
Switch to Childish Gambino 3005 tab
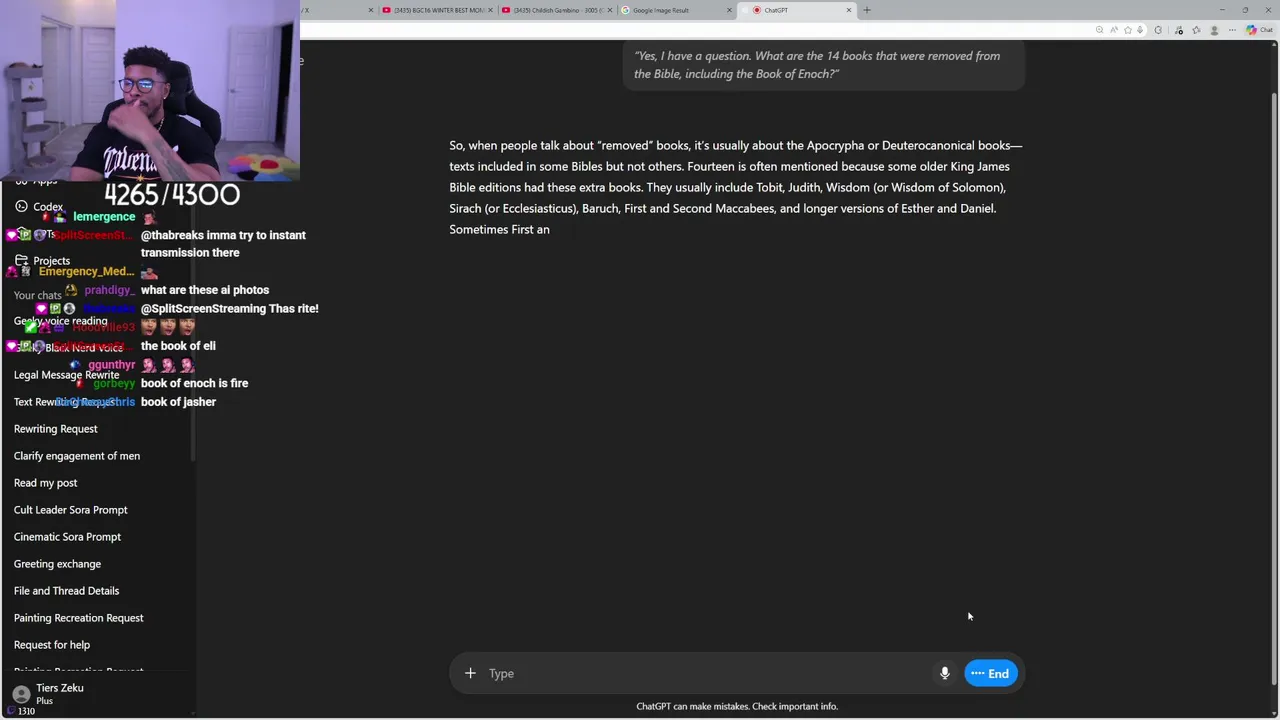click(555, 10)
